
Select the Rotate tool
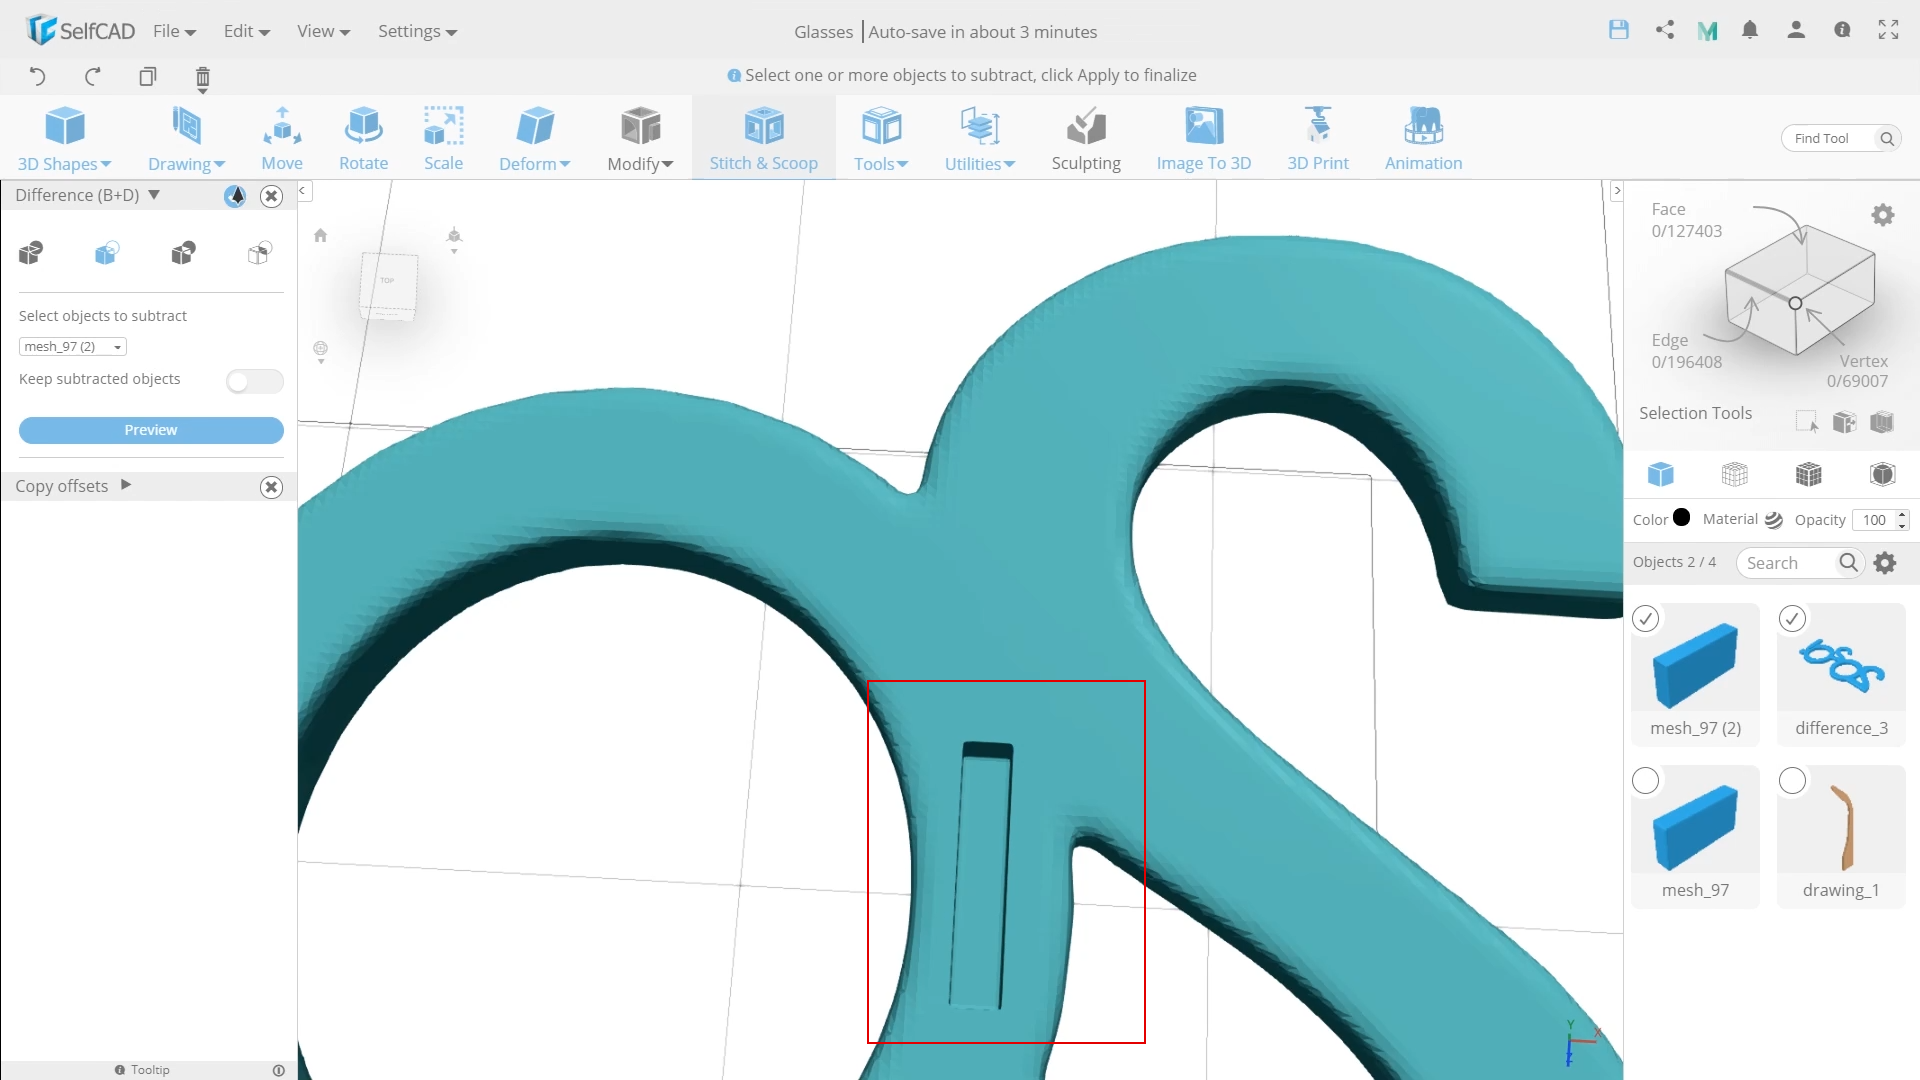point(363,139)
